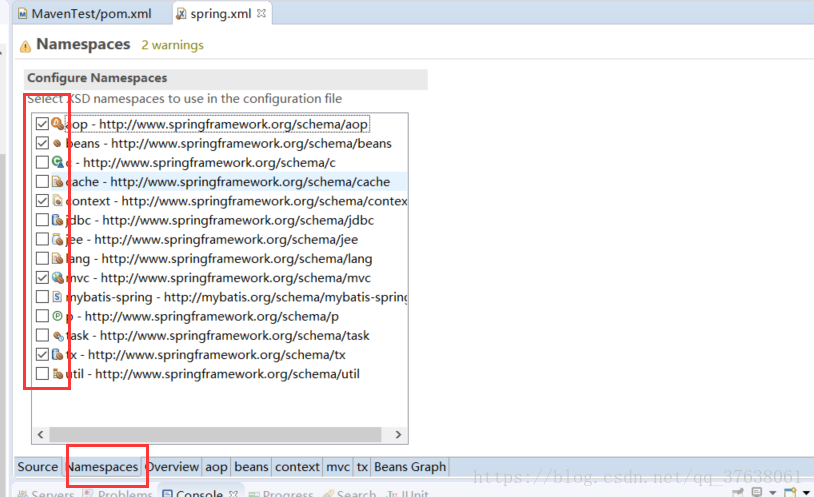Image resolution: width=814 pixels, height=497 pixels.
Task: Click the util namespace icon
Action: coord(58,374)
